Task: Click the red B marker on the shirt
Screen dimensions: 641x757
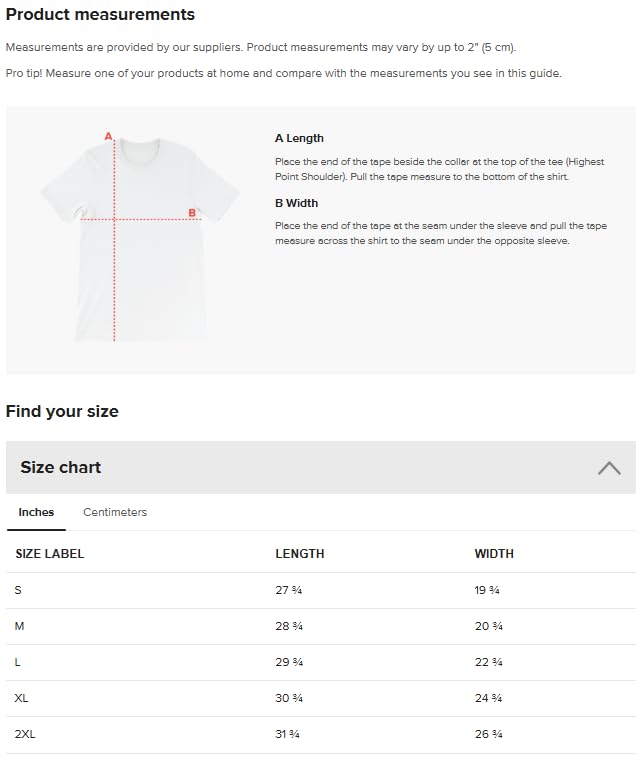Action: (192, 212)
